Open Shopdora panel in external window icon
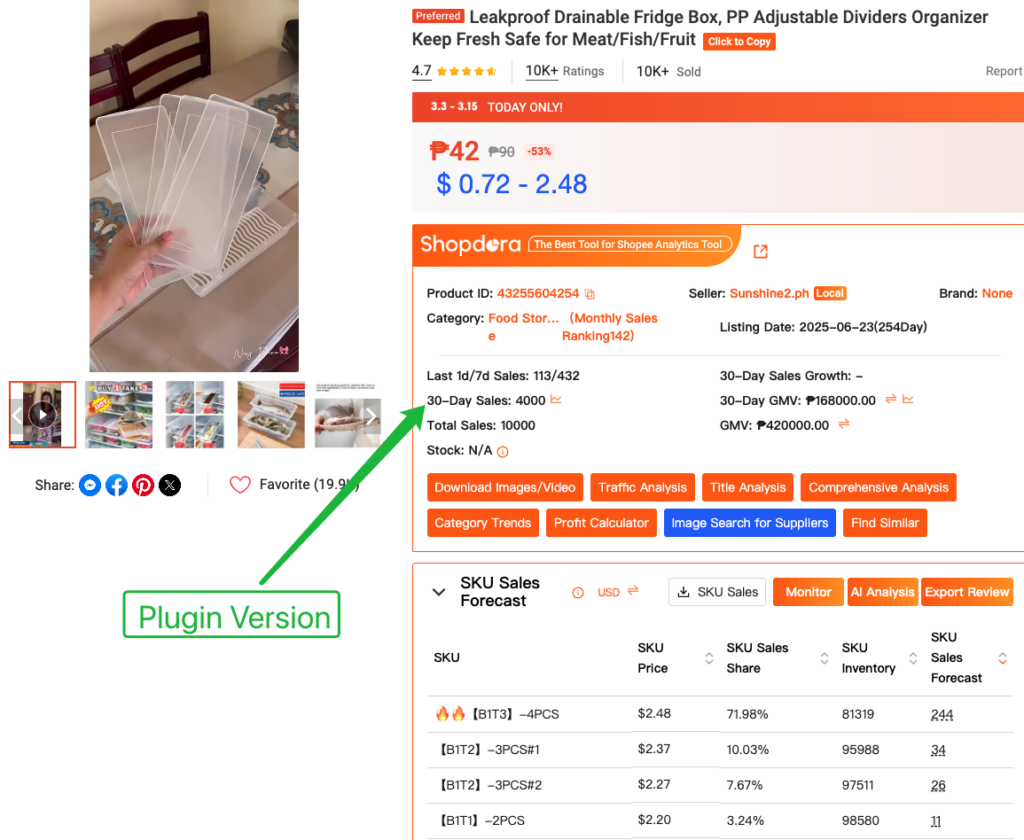The image size is (1024, 840). pyautogui.click(x=760, y=251)
